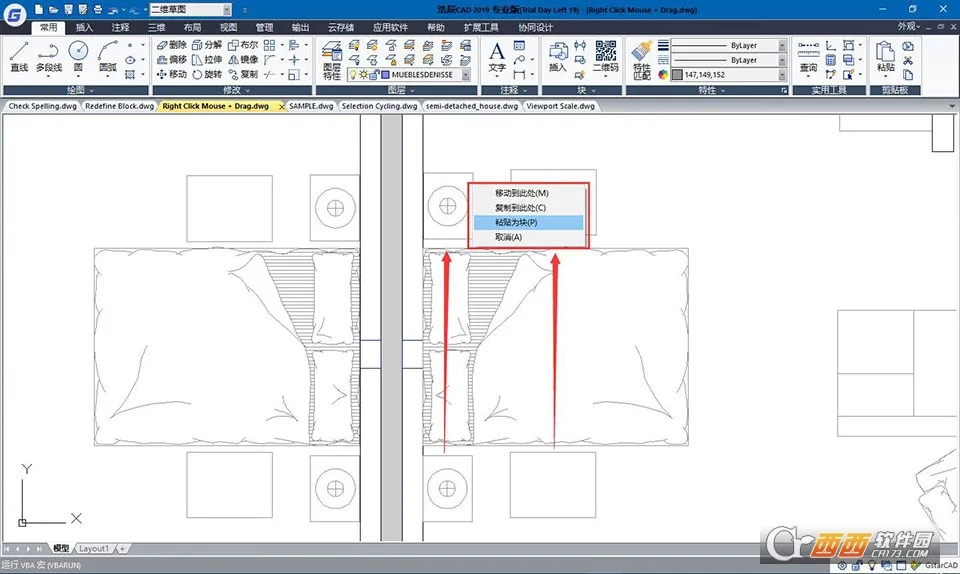Toggle the layer lock icon
The height and width of the screenshot is (574, 960).
tap(374, 75)
